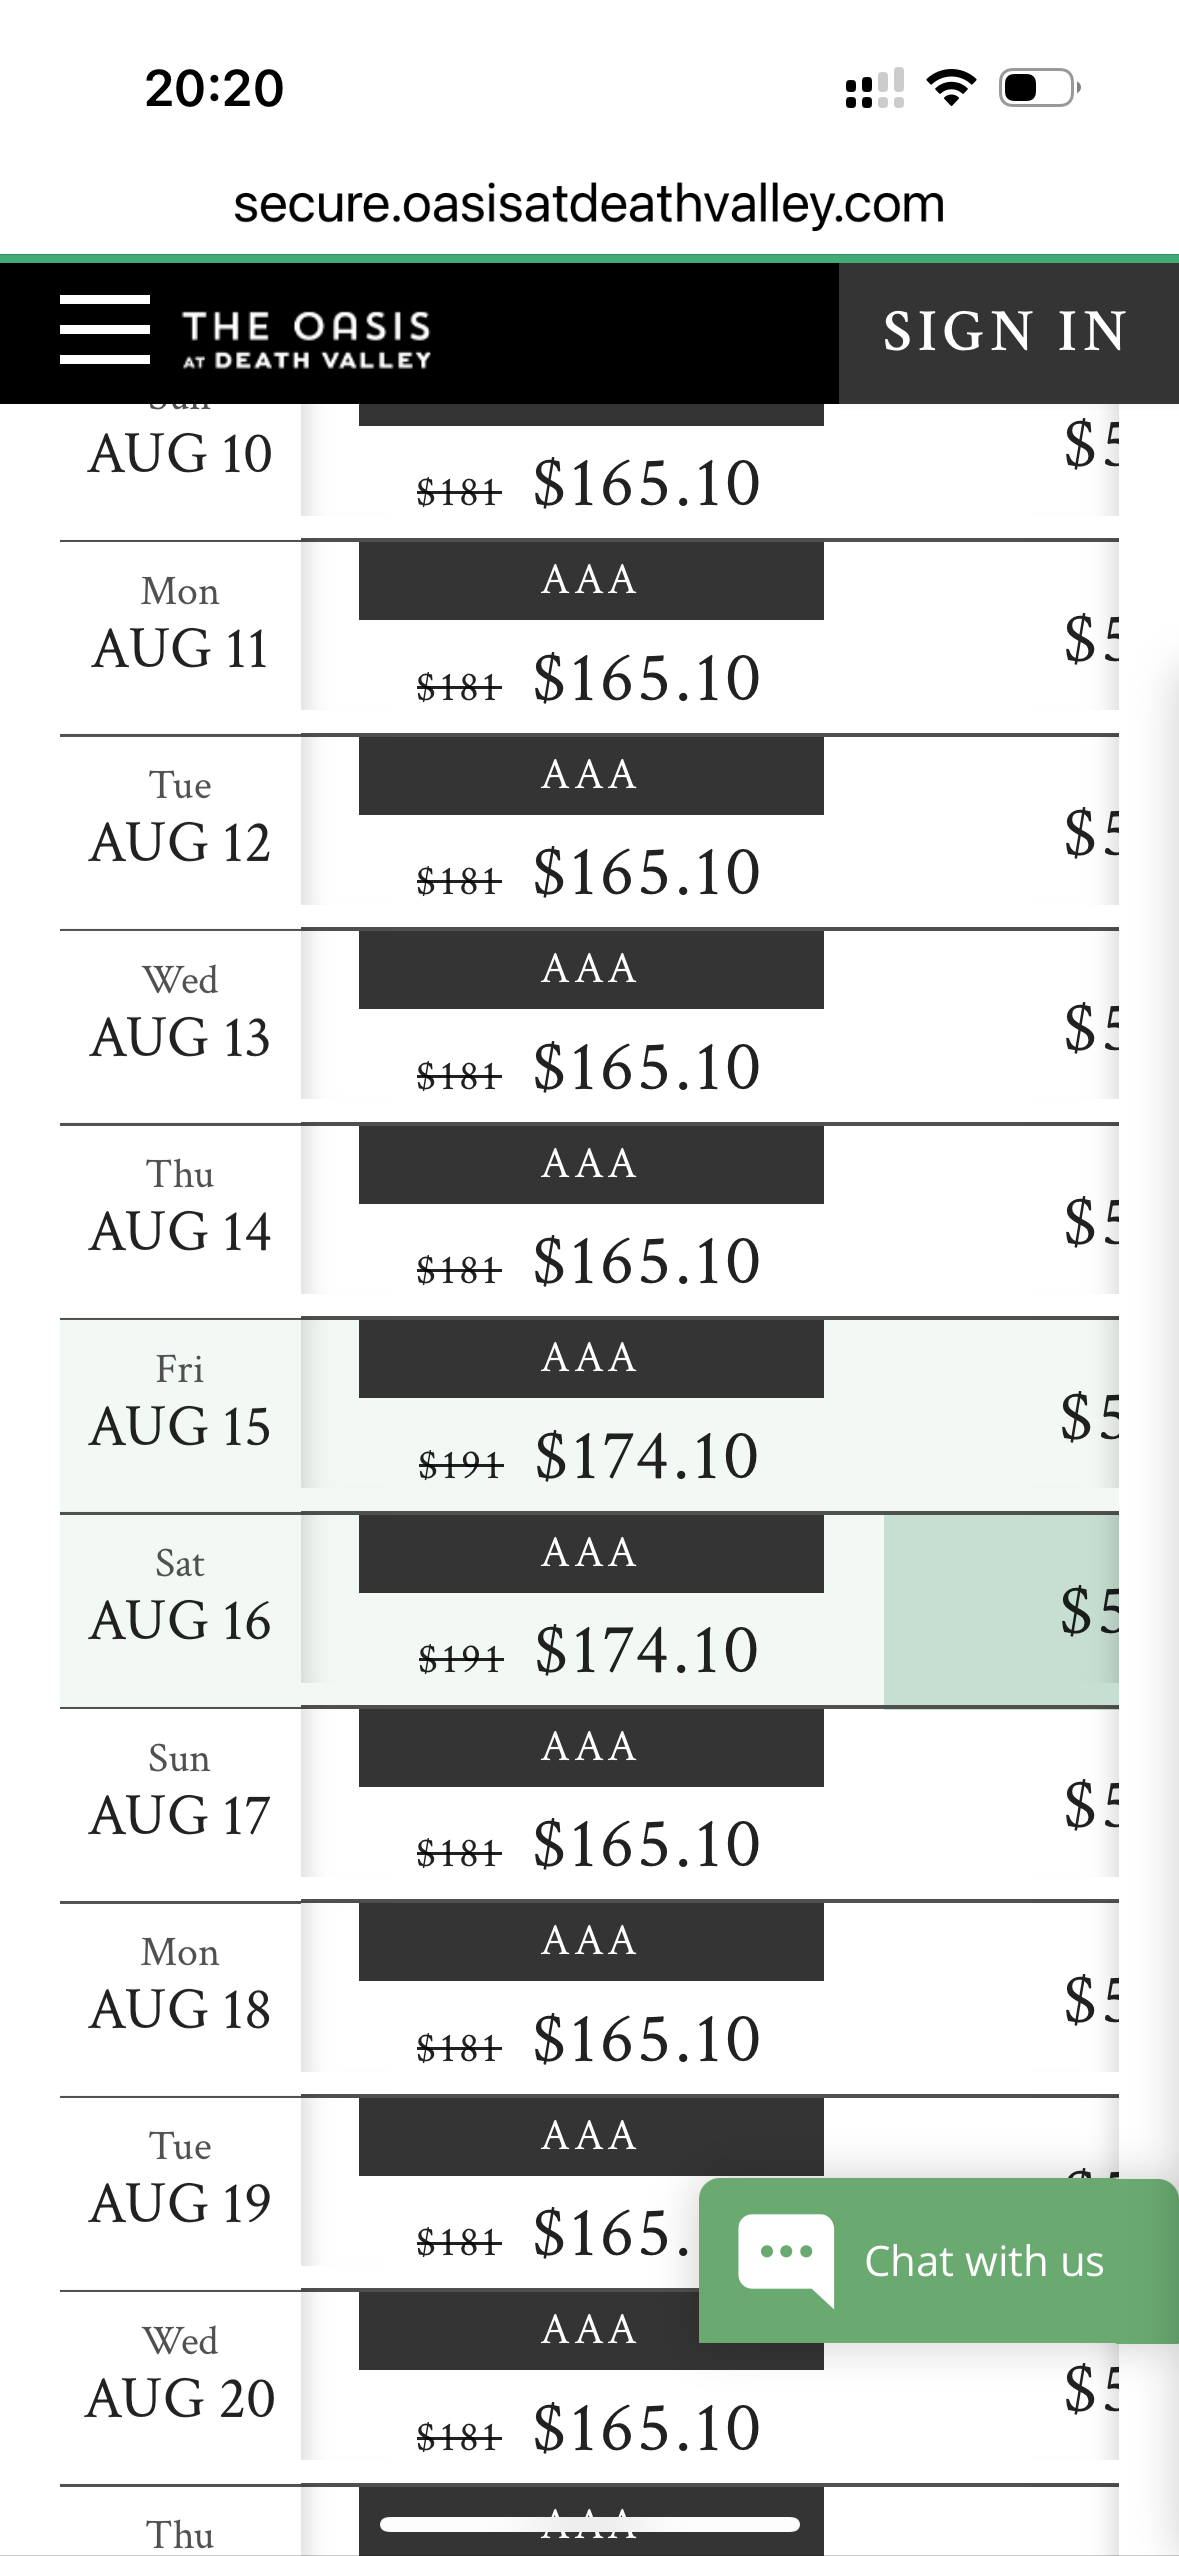Open the chat bubble icon
The width and height of the screenshot is (1179, 2556).
point(785,2255)
